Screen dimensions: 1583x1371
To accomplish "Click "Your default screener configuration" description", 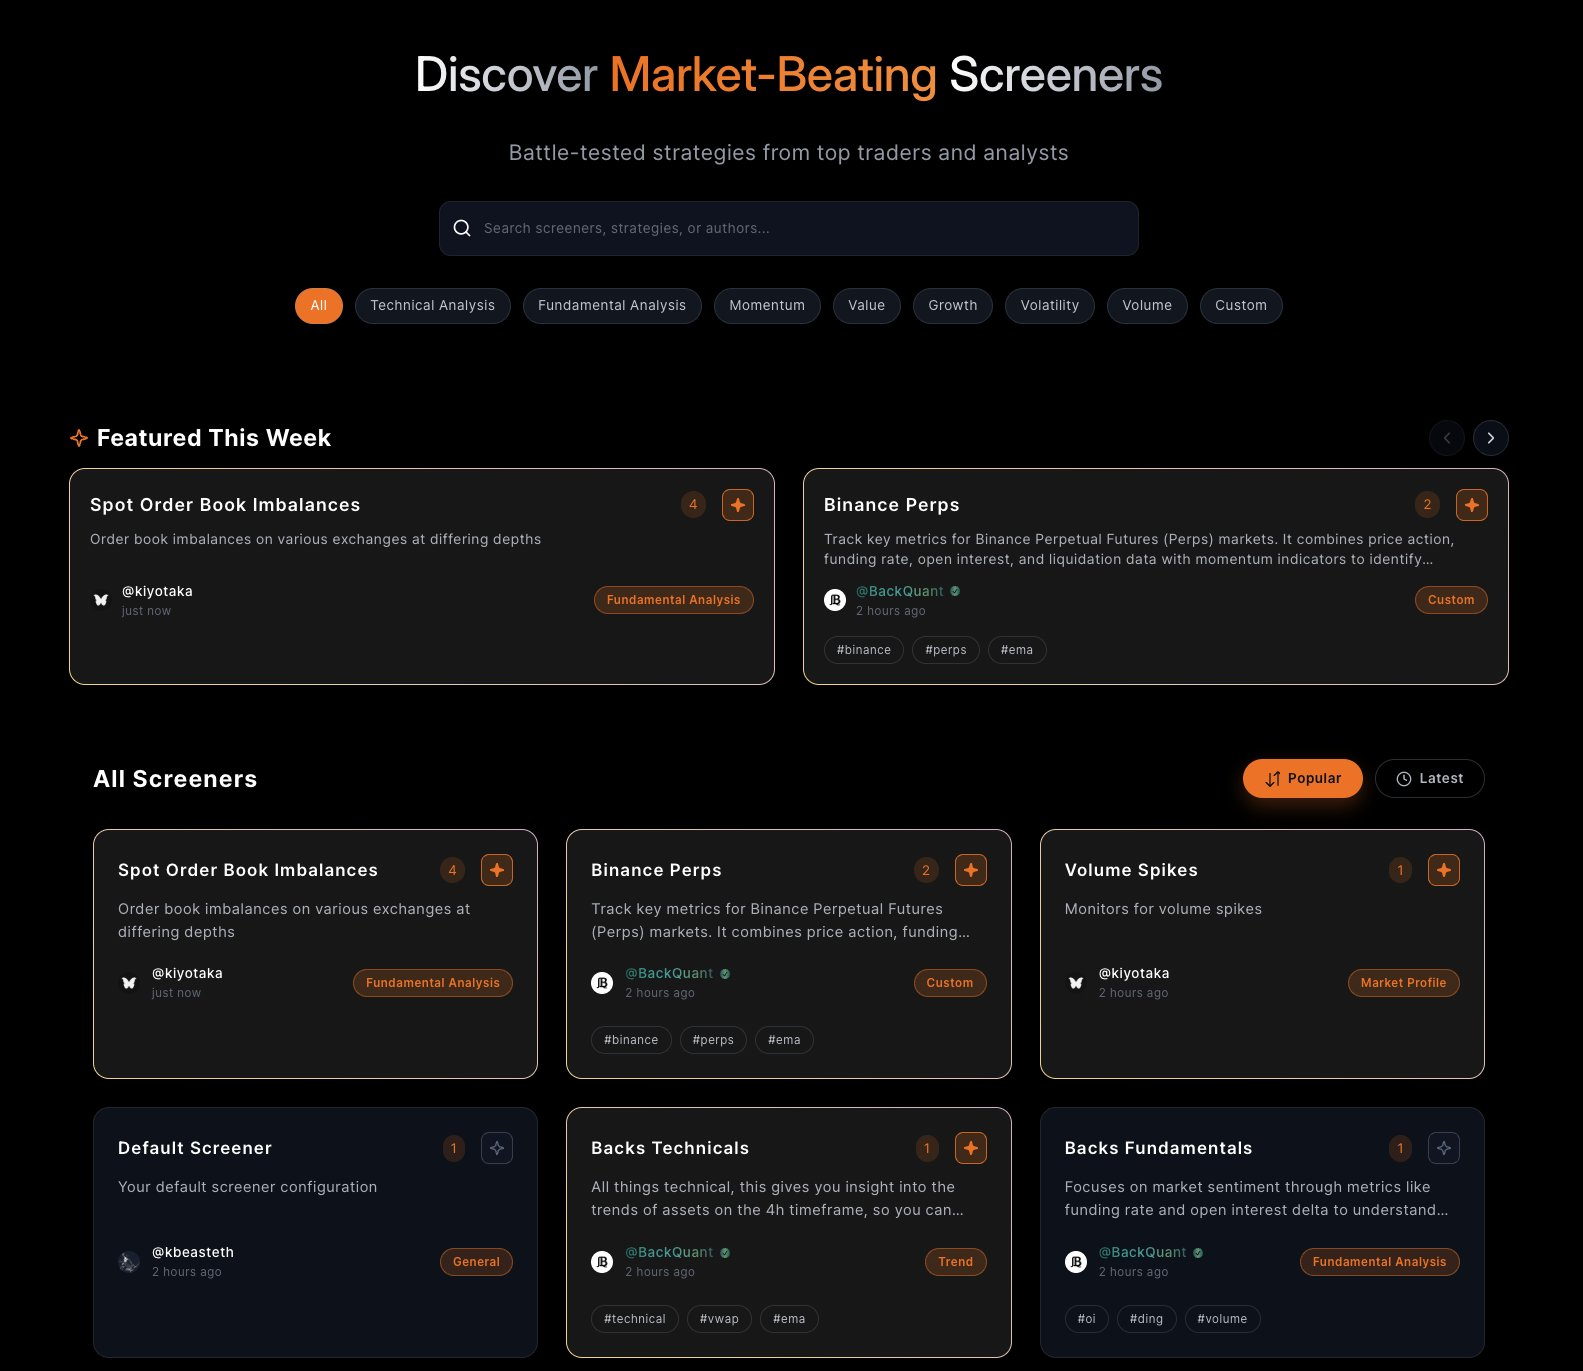I will [248, 1187].
